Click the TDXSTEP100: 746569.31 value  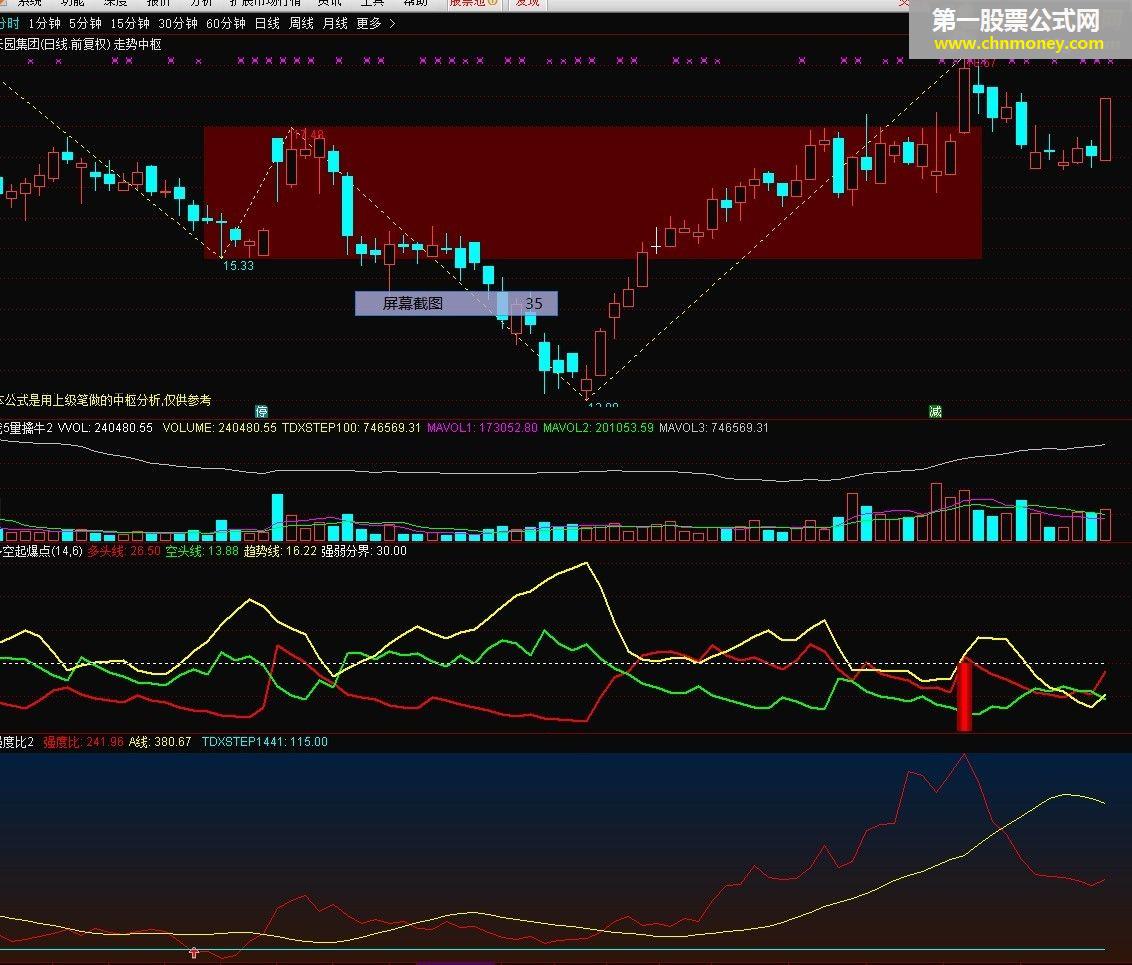click(352, 428)
